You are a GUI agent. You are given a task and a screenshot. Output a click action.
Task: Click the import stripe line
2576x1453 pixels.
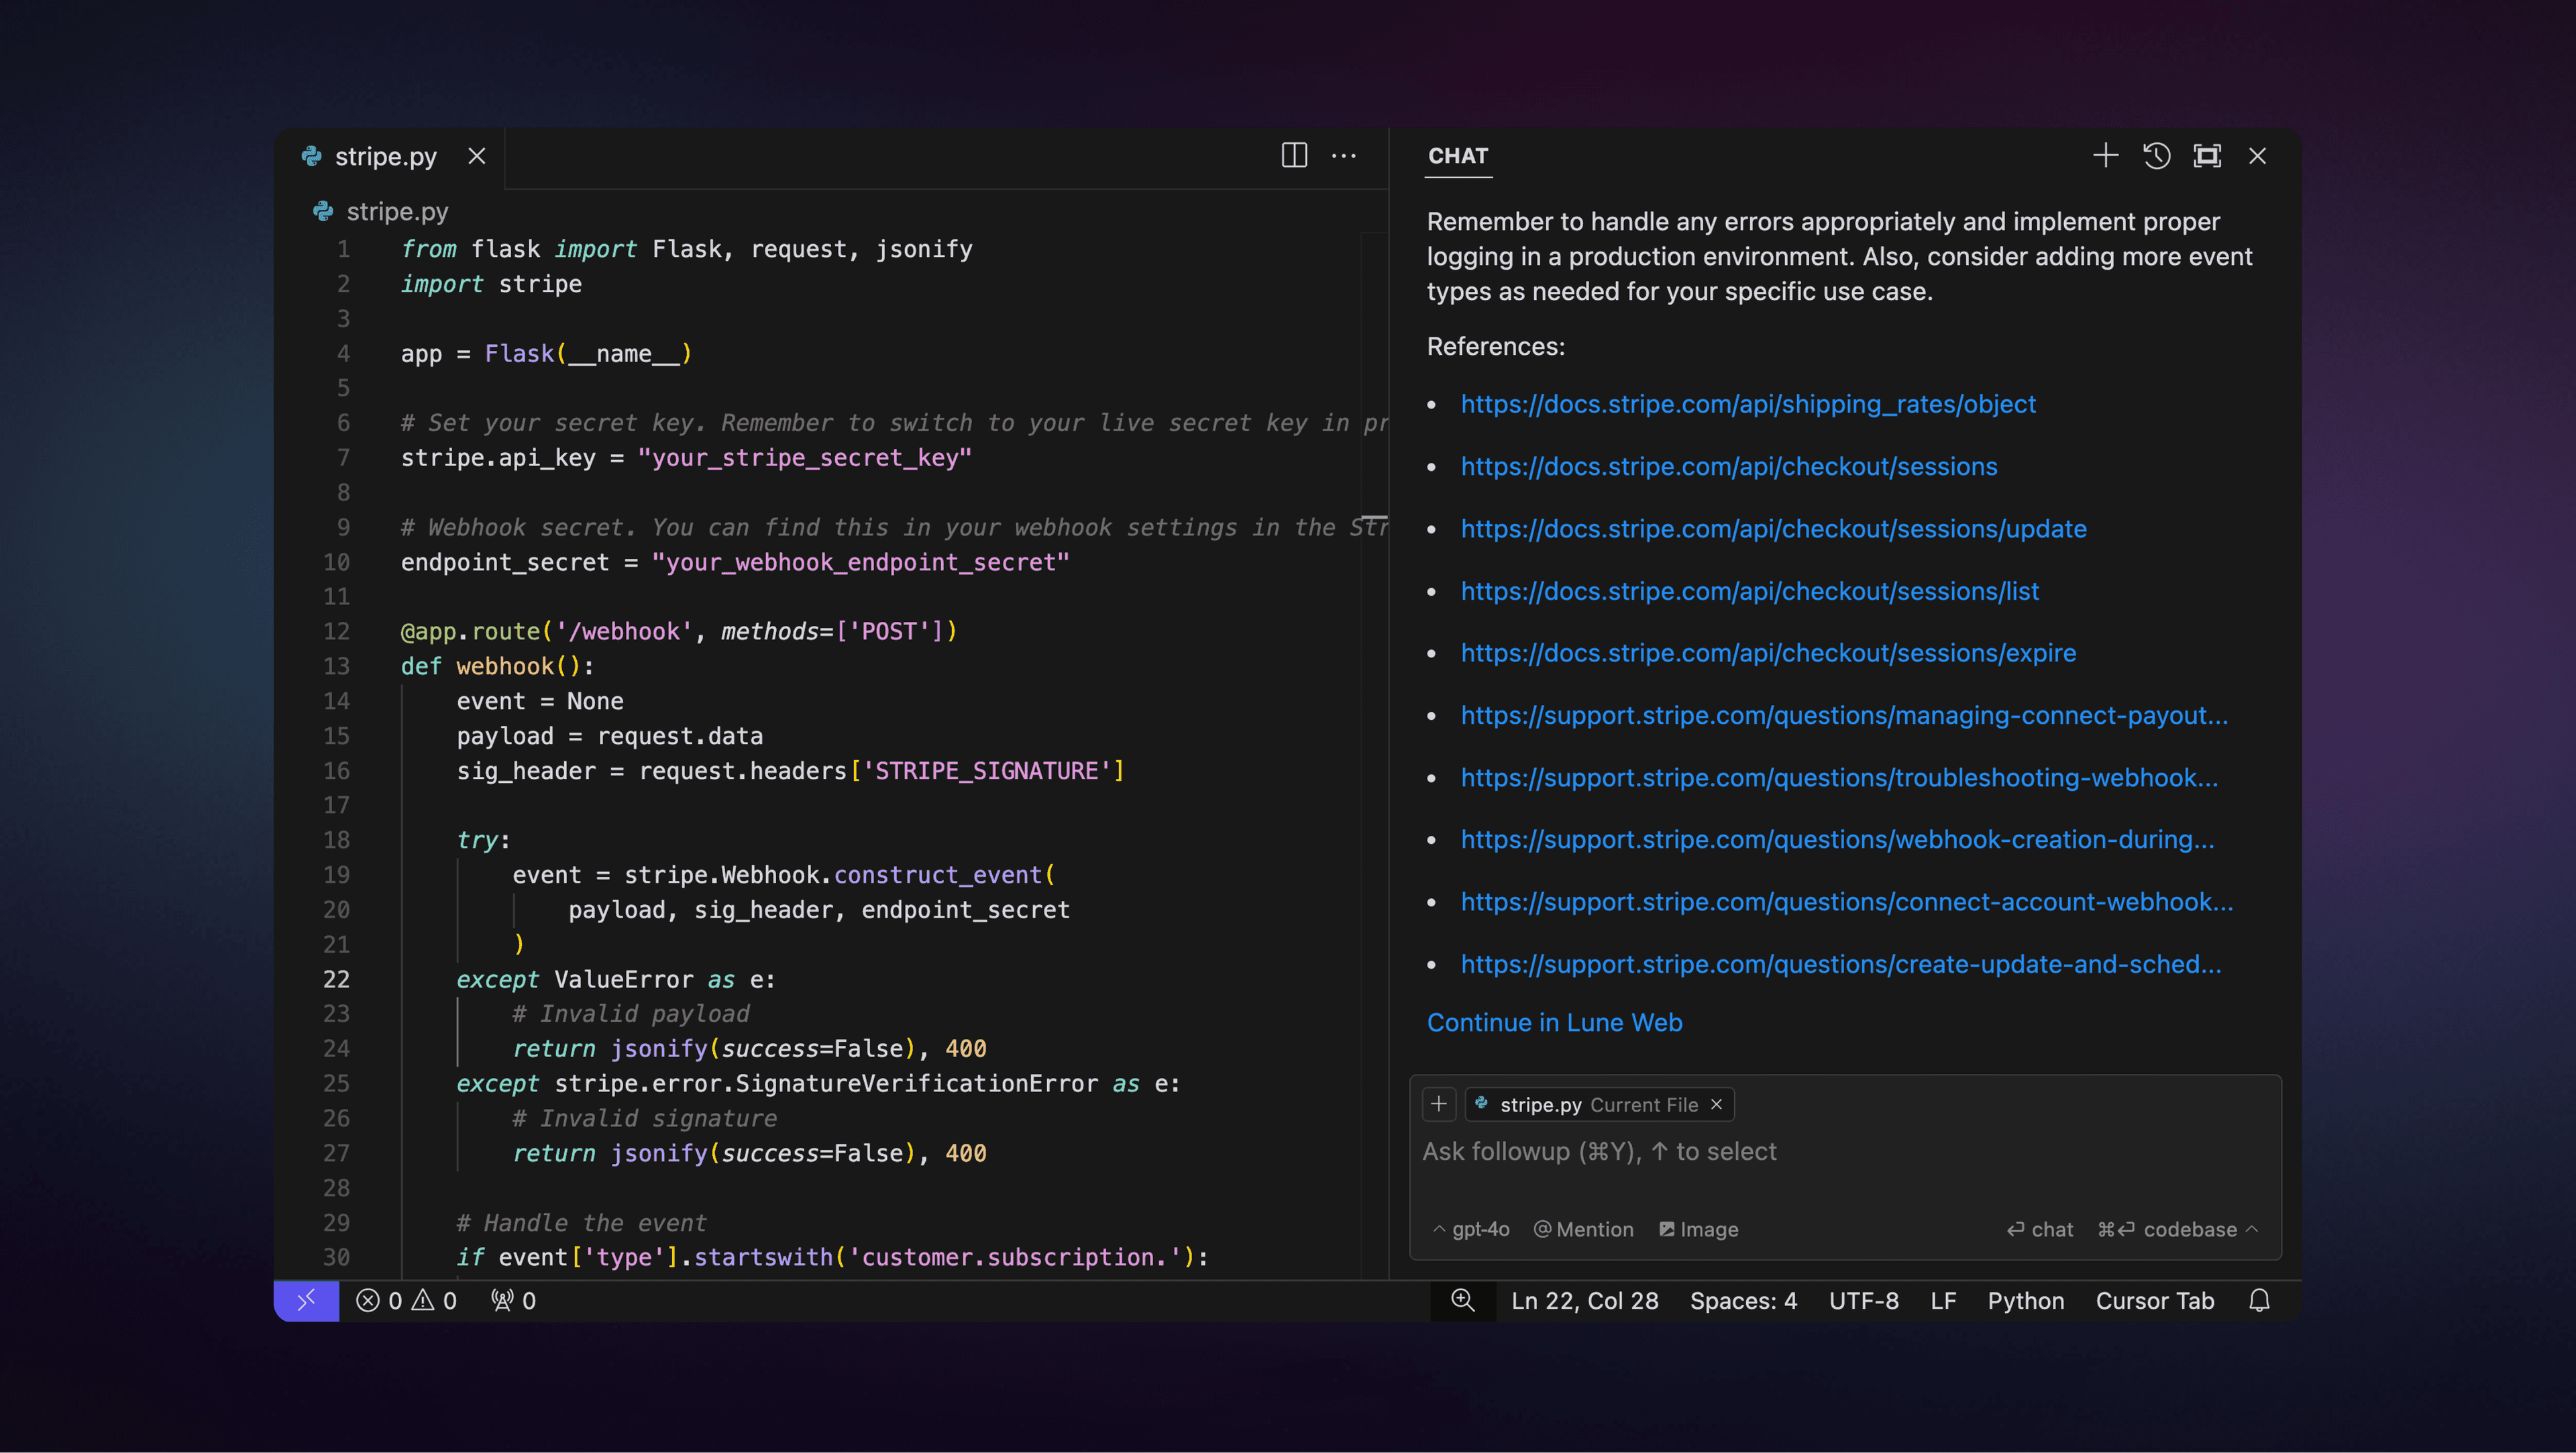pos(491,284)
